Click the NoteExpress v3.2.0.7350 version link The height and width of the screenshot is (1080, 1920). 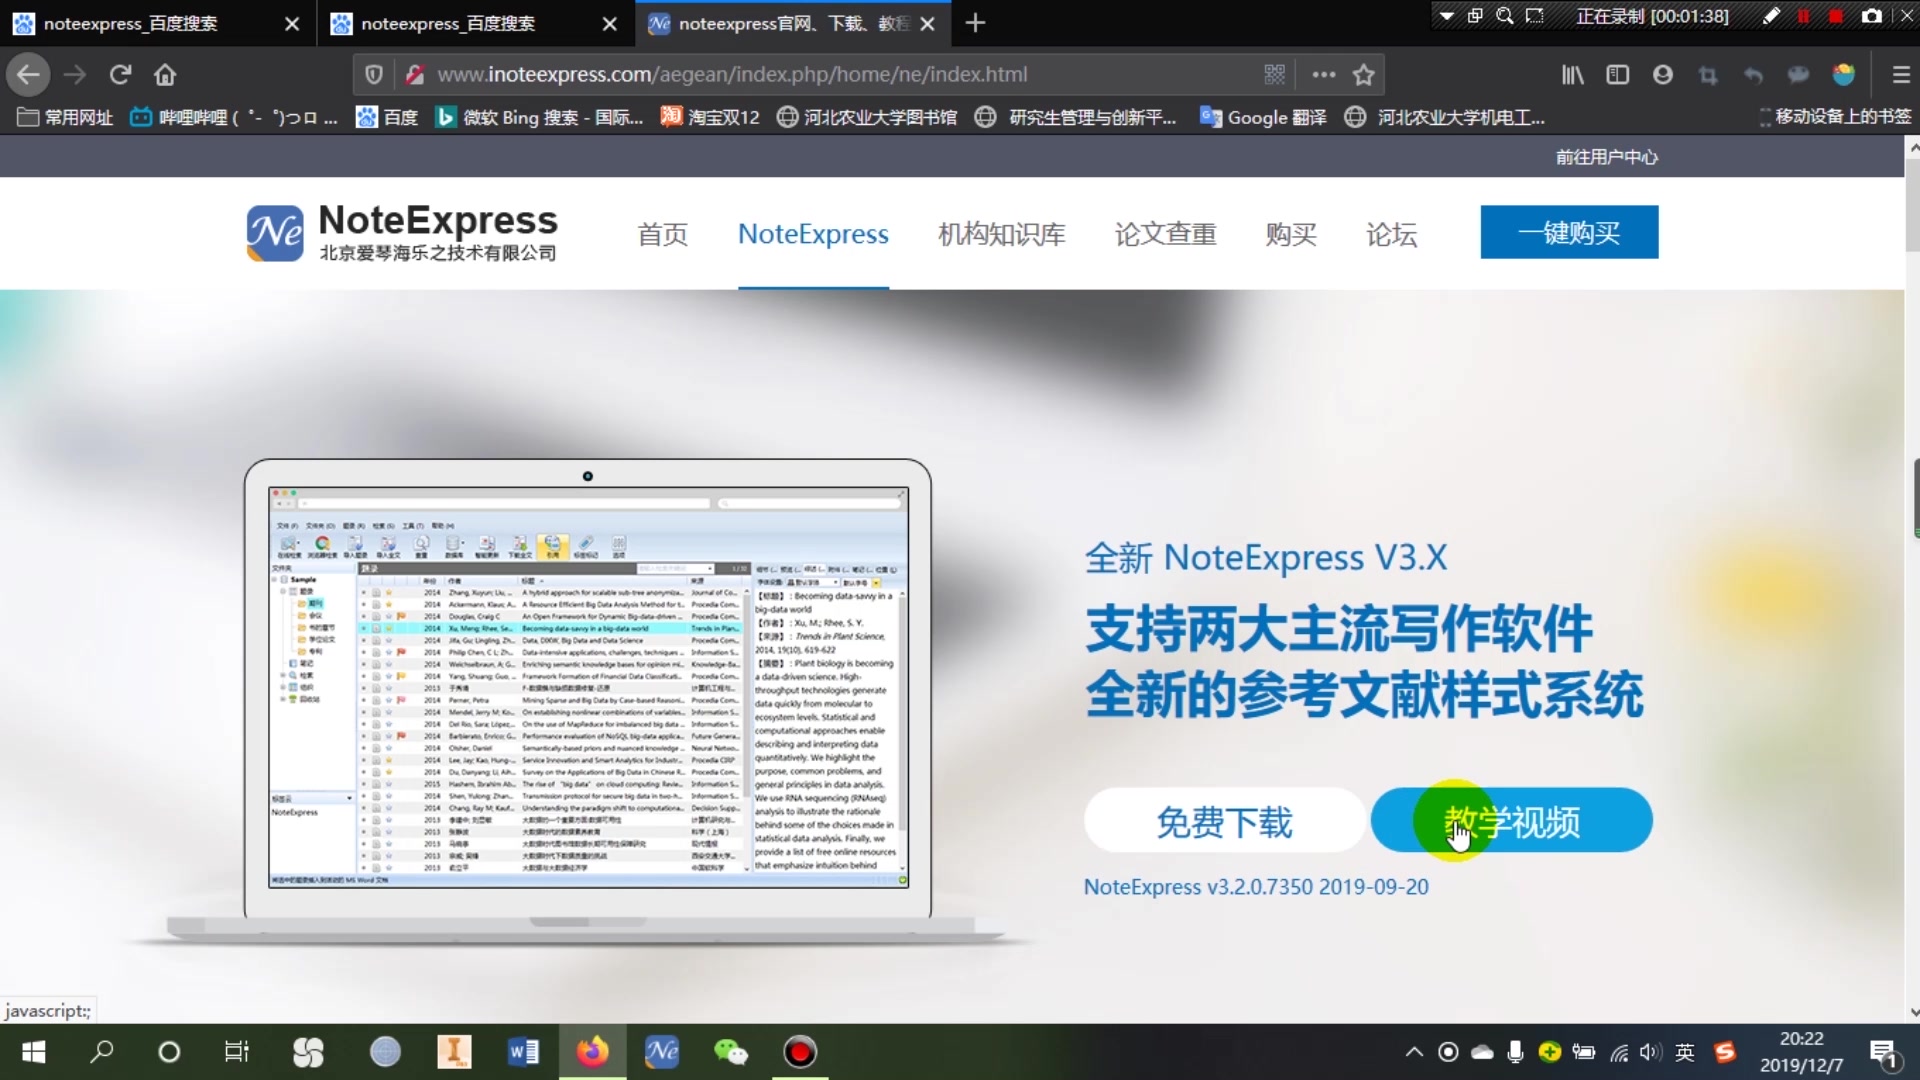click(1256, 887)
